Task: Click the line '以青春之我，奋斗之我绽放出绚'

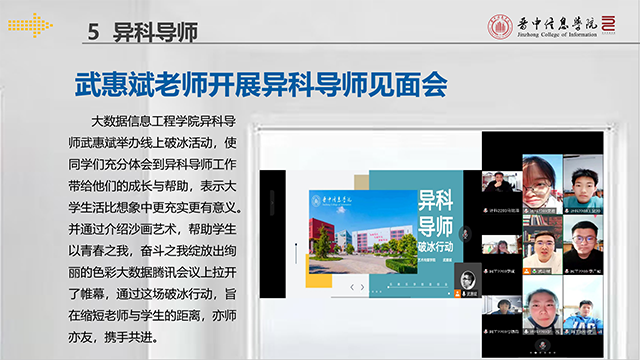Action: pyautogui.click(x=152, y=251)
